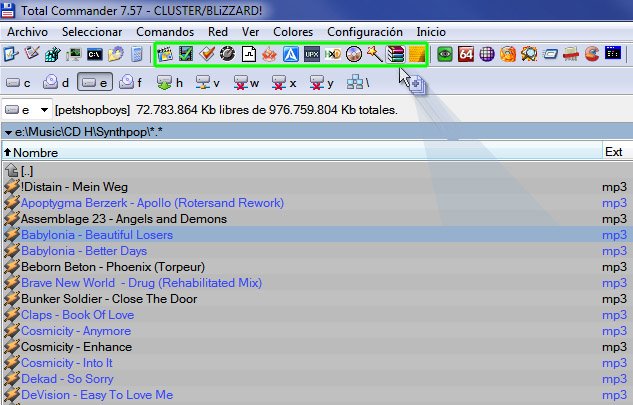This screenshot has width=633, height=405.
Task: Click the computer monitor system icon
Action: [73, 54]
